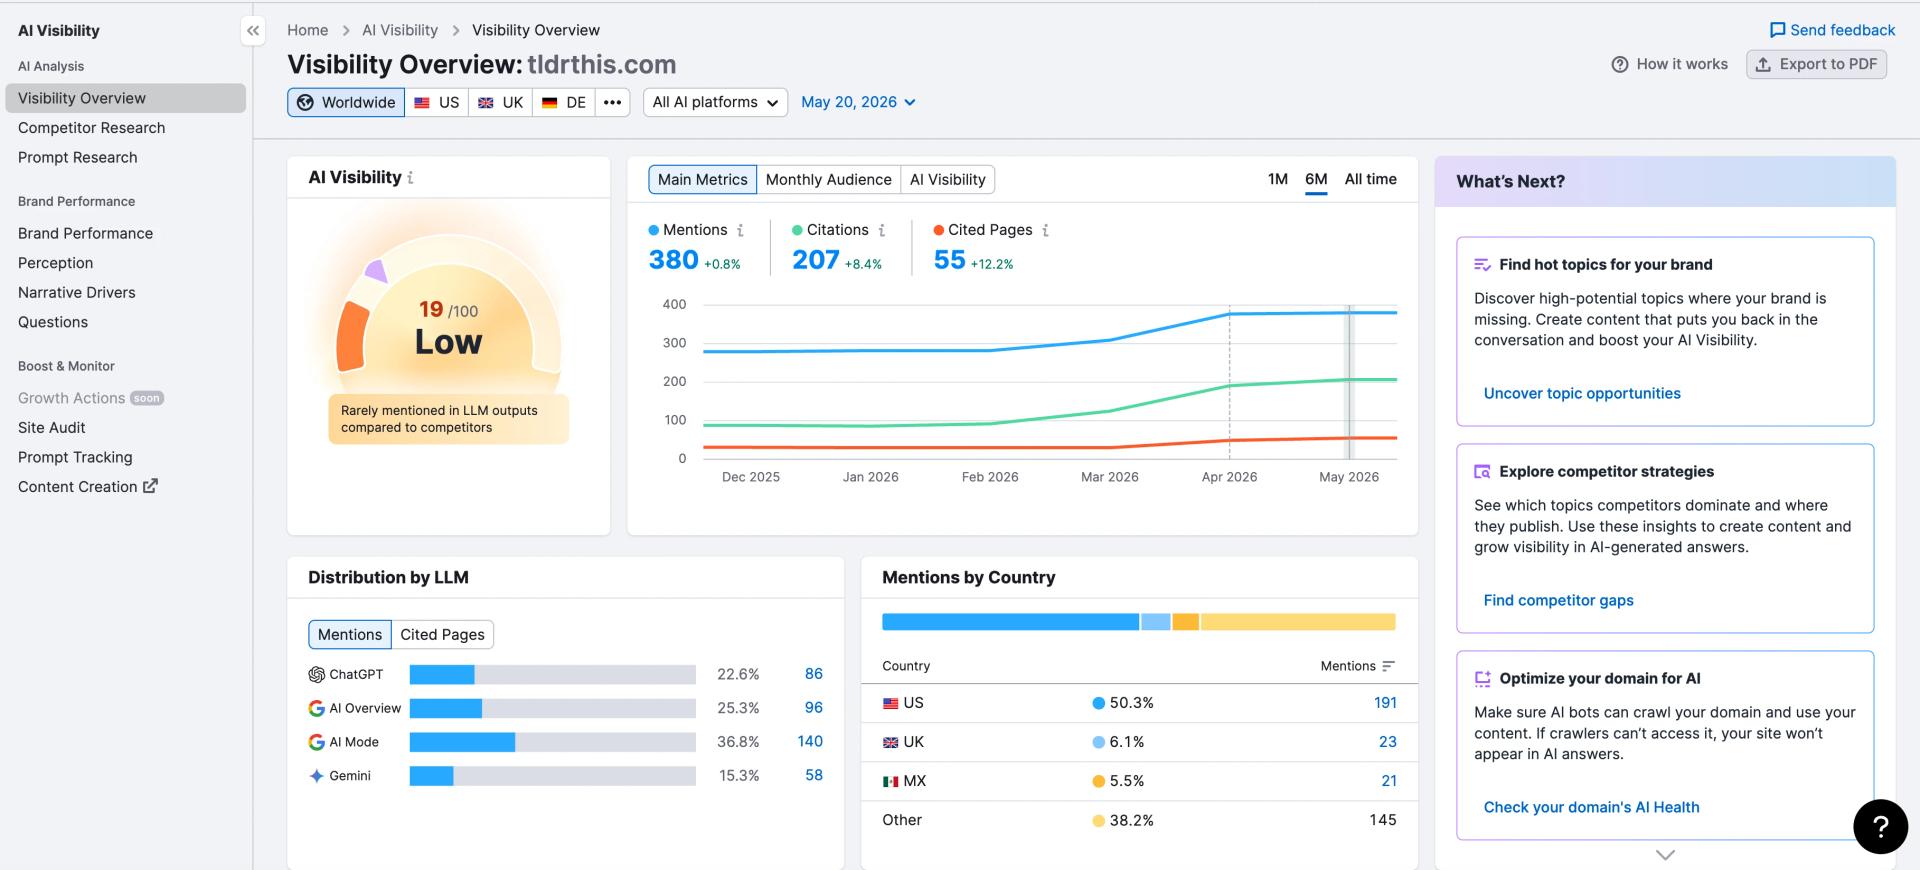
Task: Click the Optimize your domain card icon
Action: click(x=1482, y=679)
